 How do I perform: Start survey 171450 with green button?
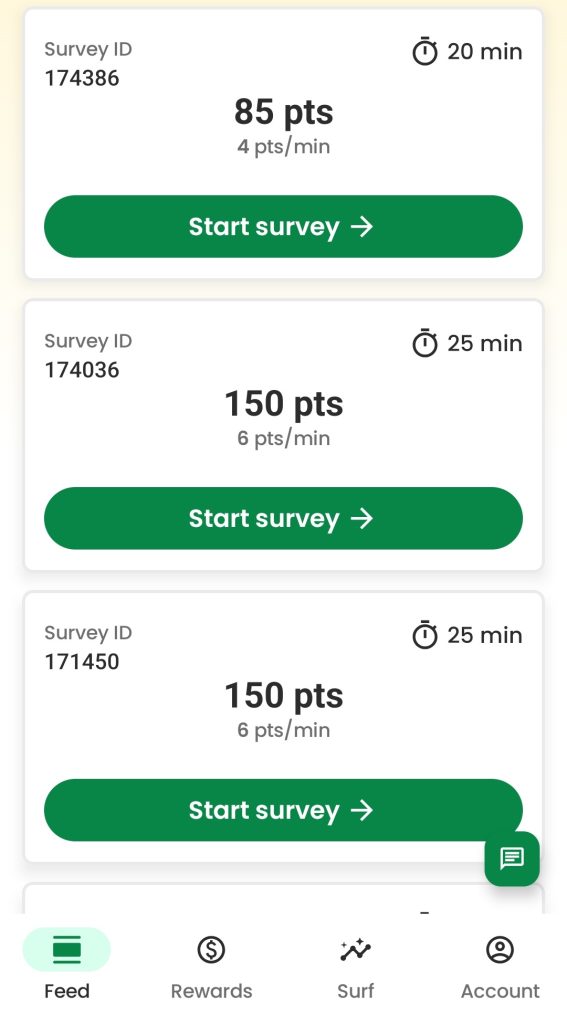pos(284,810)
